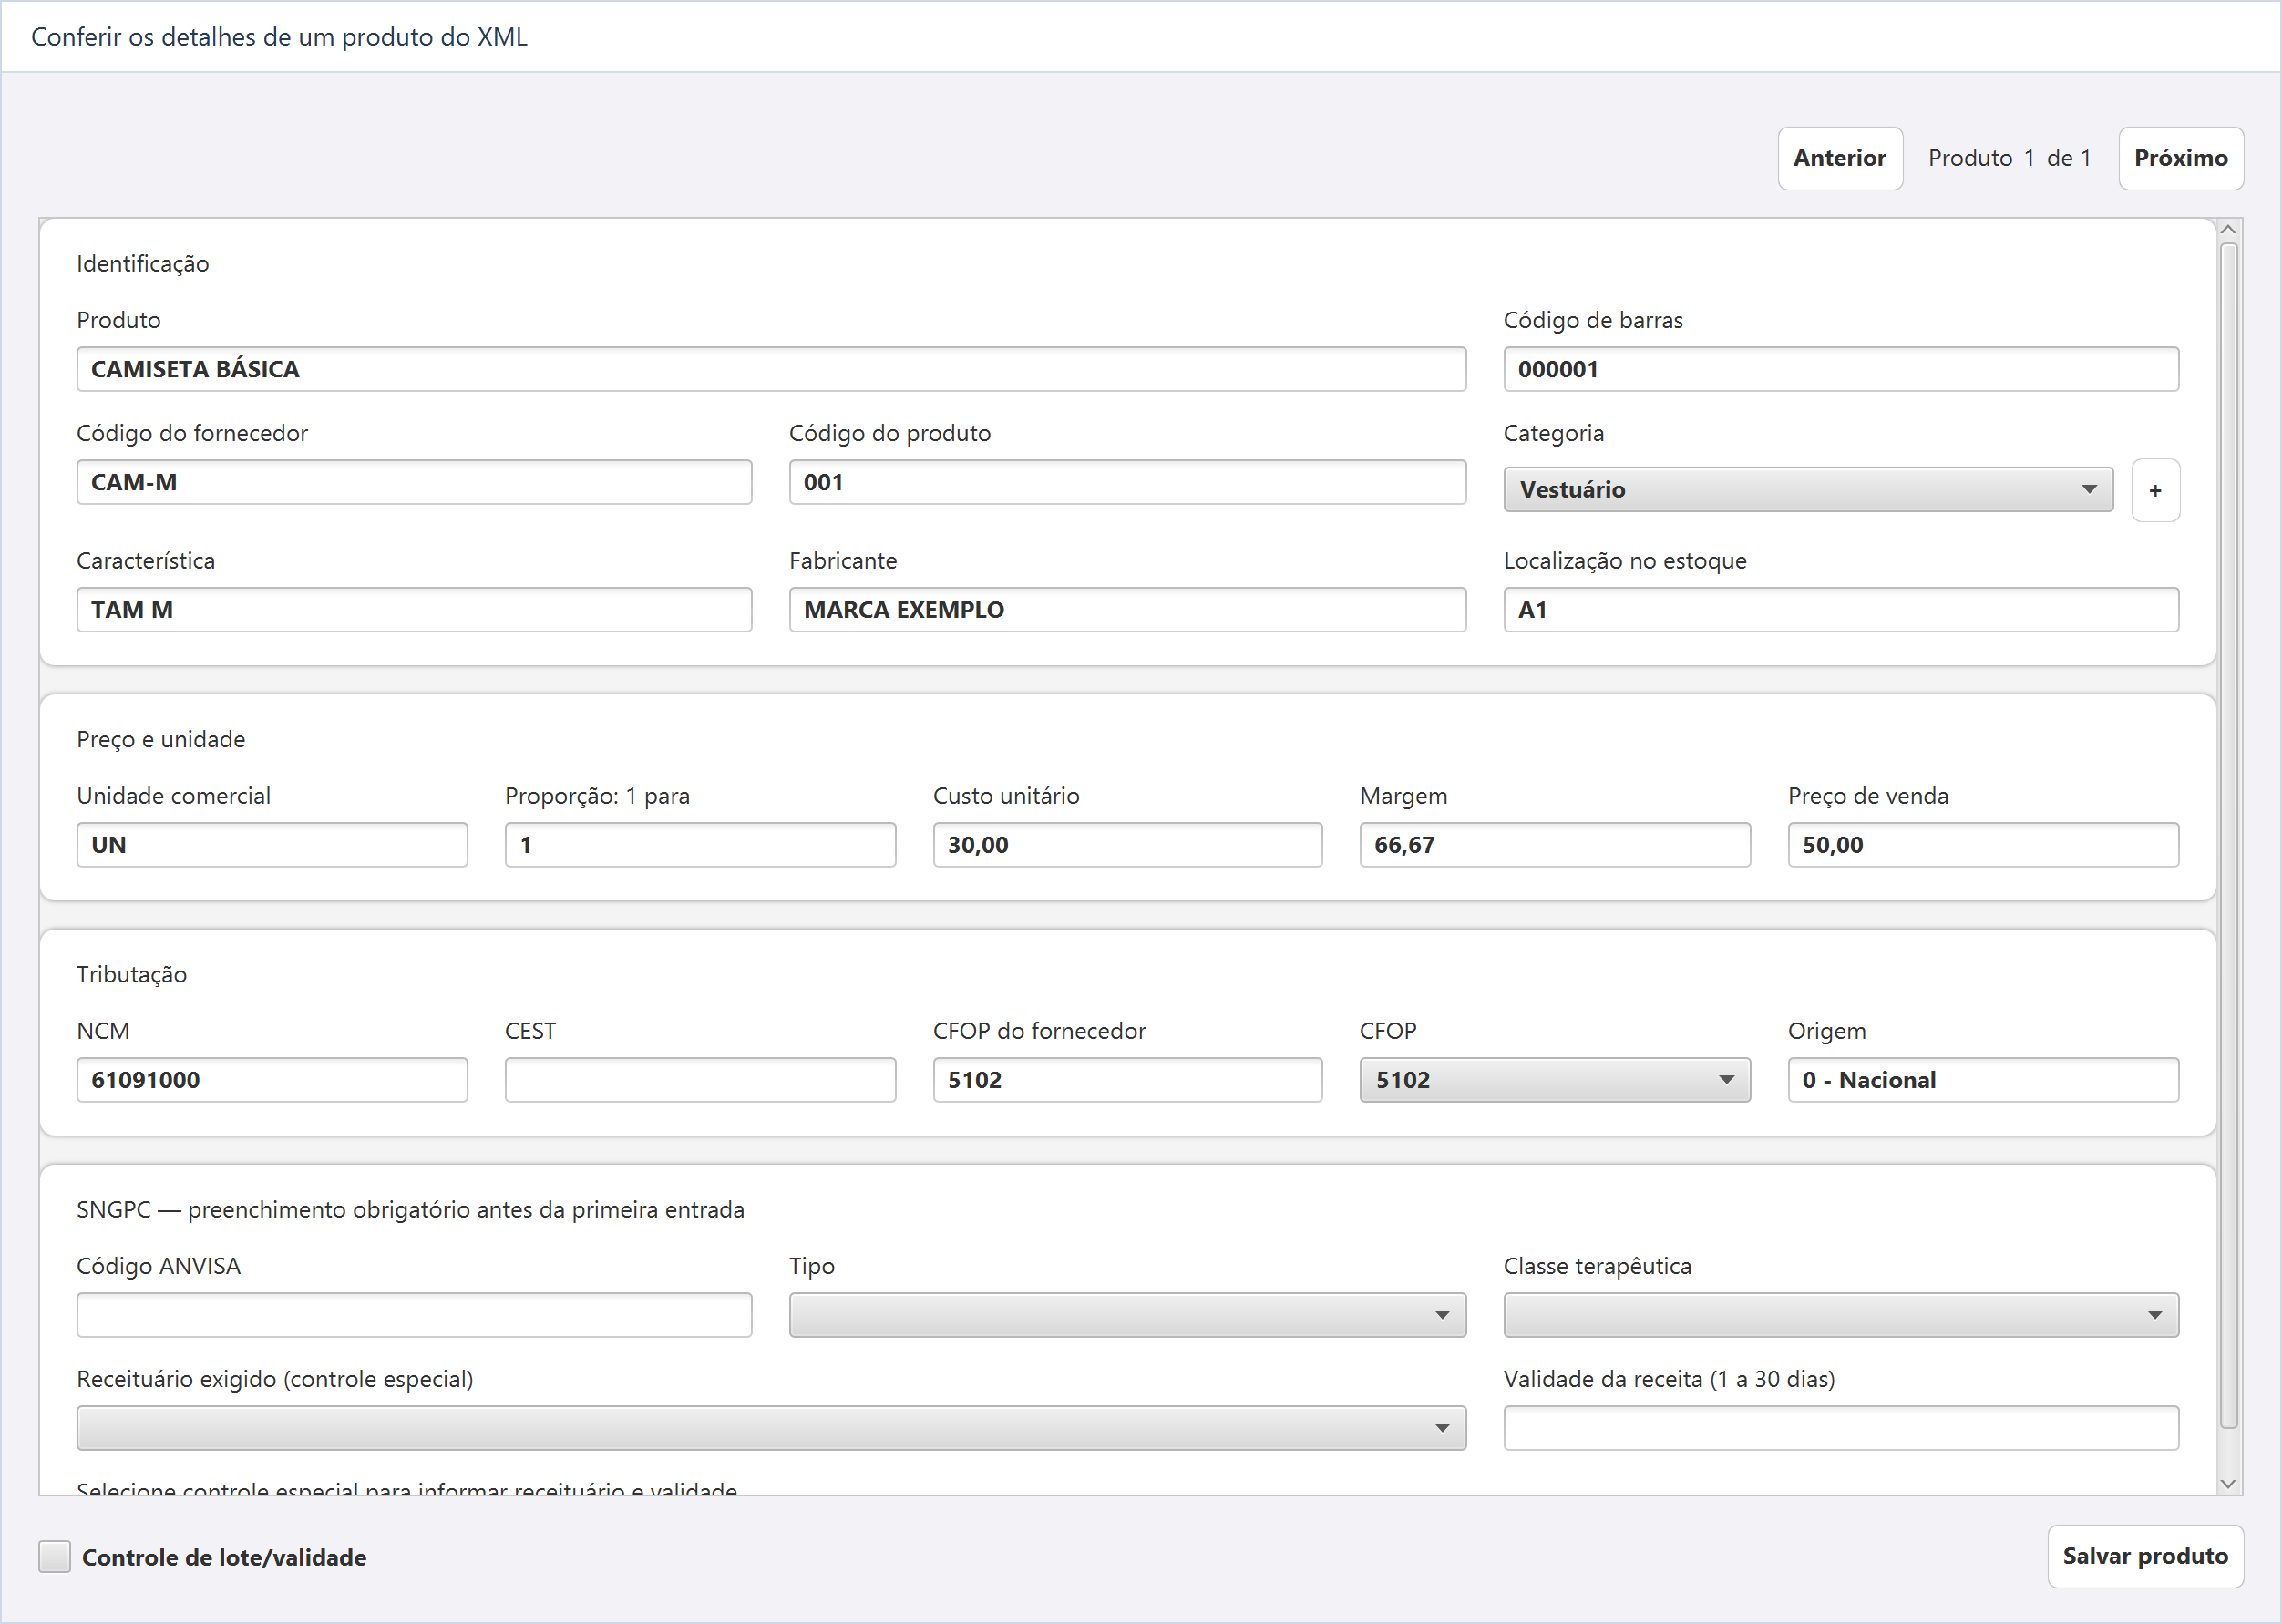Open the Categoria Vestuário dropdown

click(1808, 490)
